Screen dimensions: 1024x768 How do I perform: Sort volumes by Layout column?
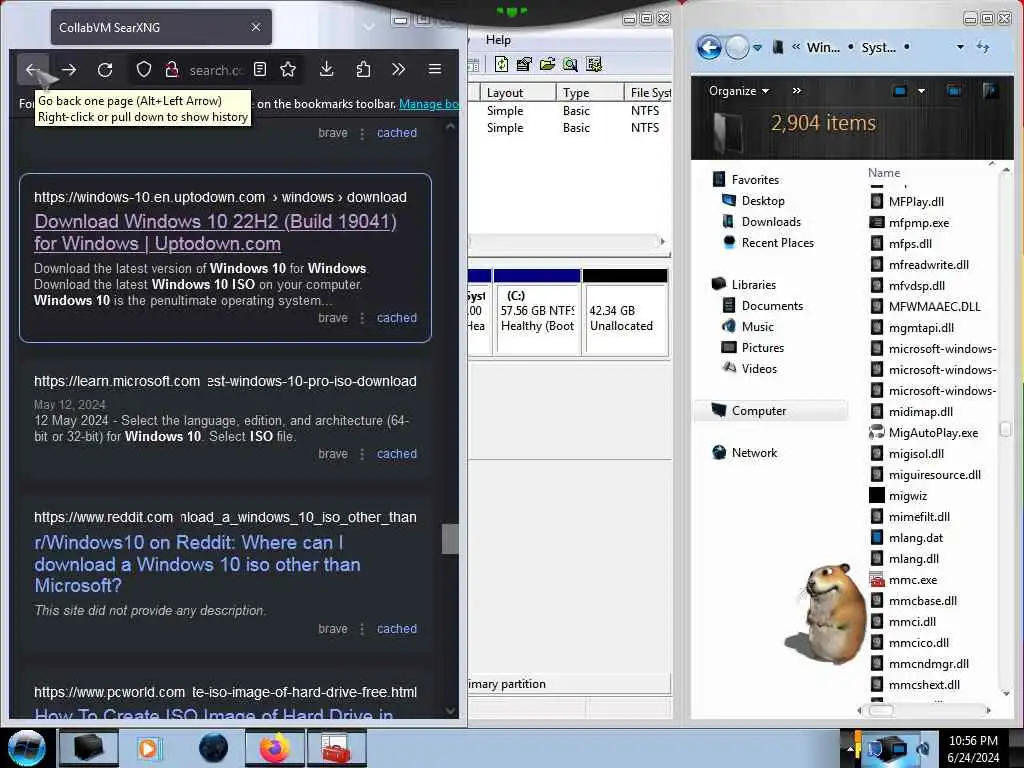[x=519, y=93]
